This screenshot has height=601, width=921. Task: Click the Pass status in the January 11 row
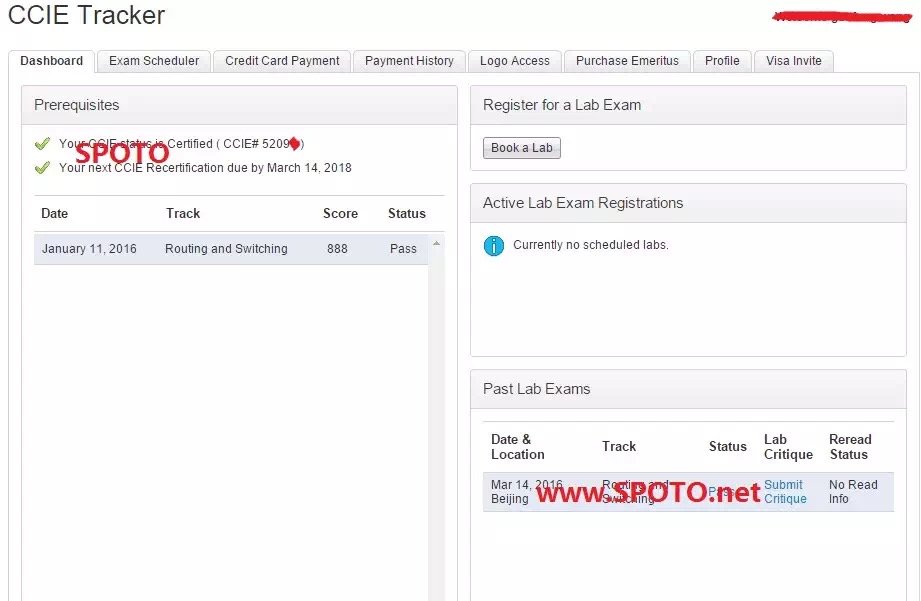(403, 249)
